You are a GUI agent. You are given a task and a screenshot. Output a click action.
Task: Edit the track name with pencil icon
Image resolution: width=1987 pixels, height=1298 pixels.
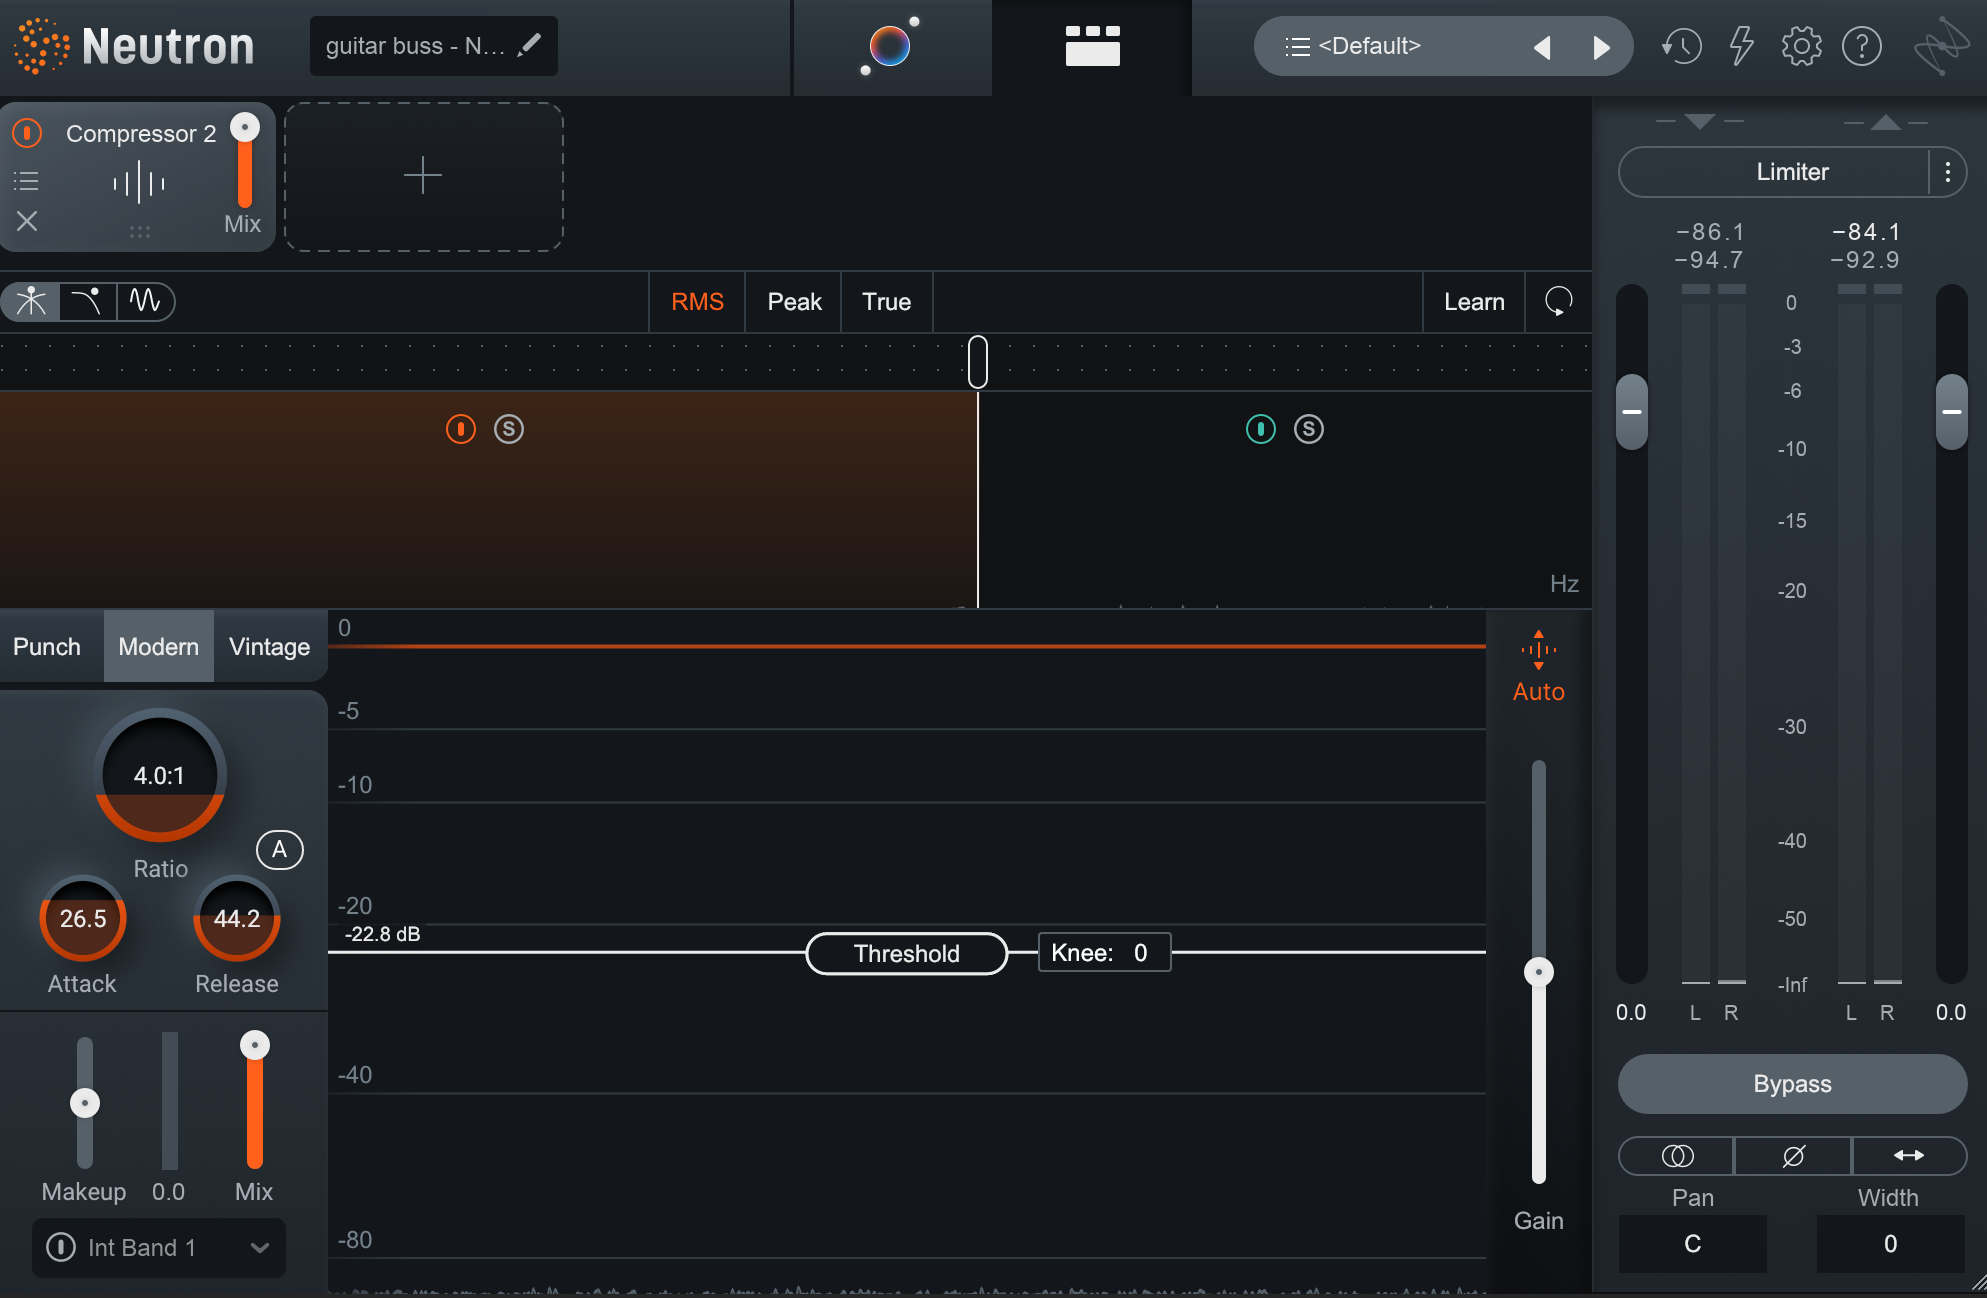530,45
